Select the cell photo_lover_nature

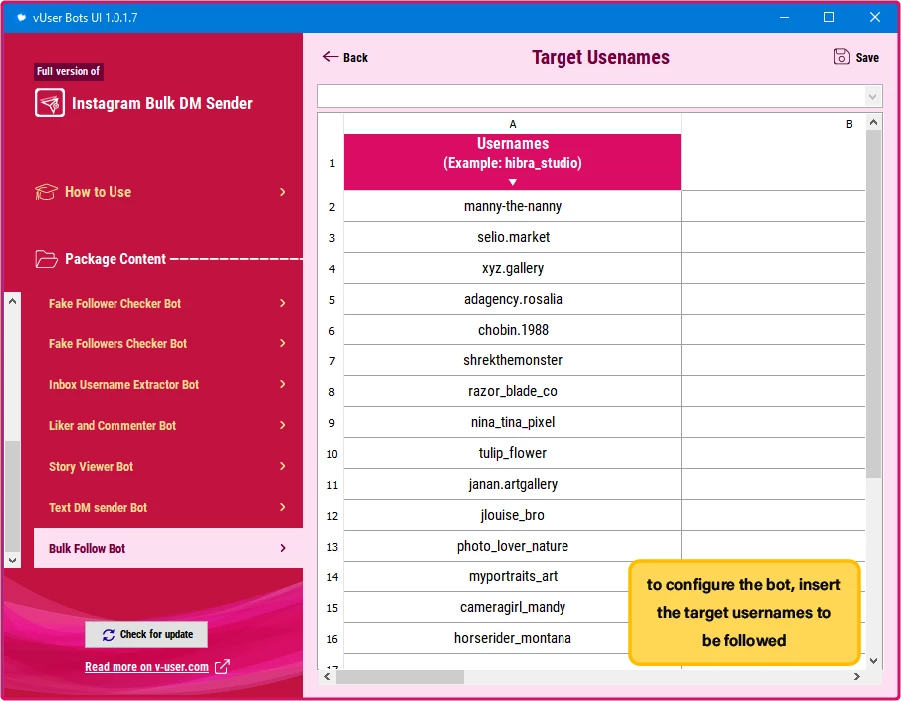coord(513,546)
